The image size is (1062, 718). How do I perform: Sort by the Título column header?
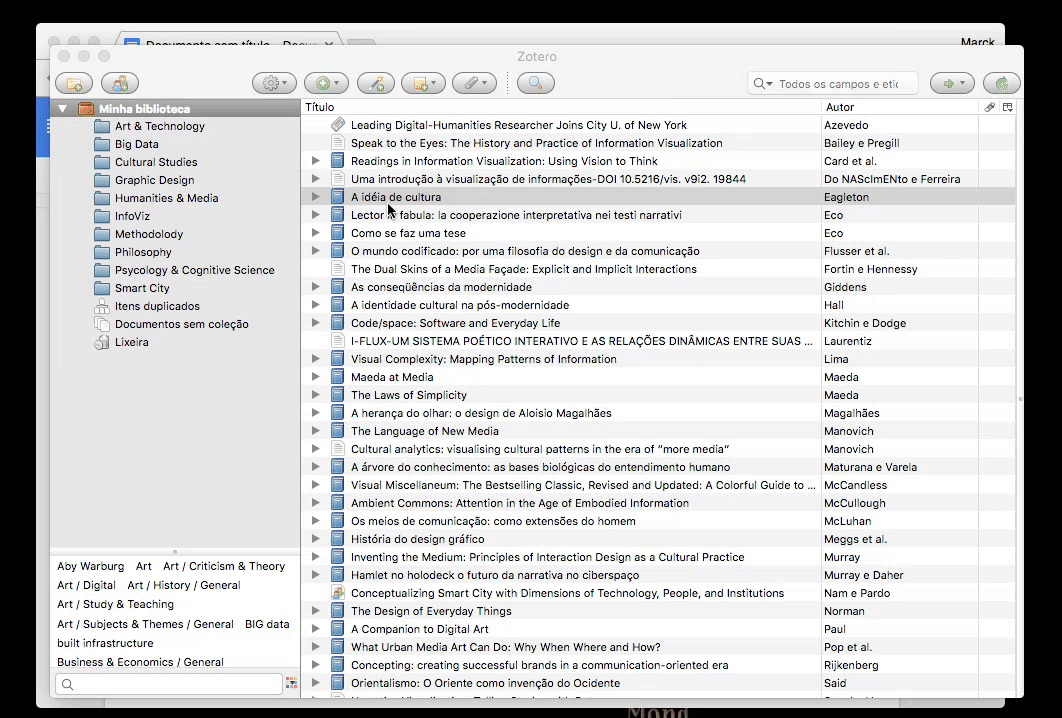pos(561,107)
